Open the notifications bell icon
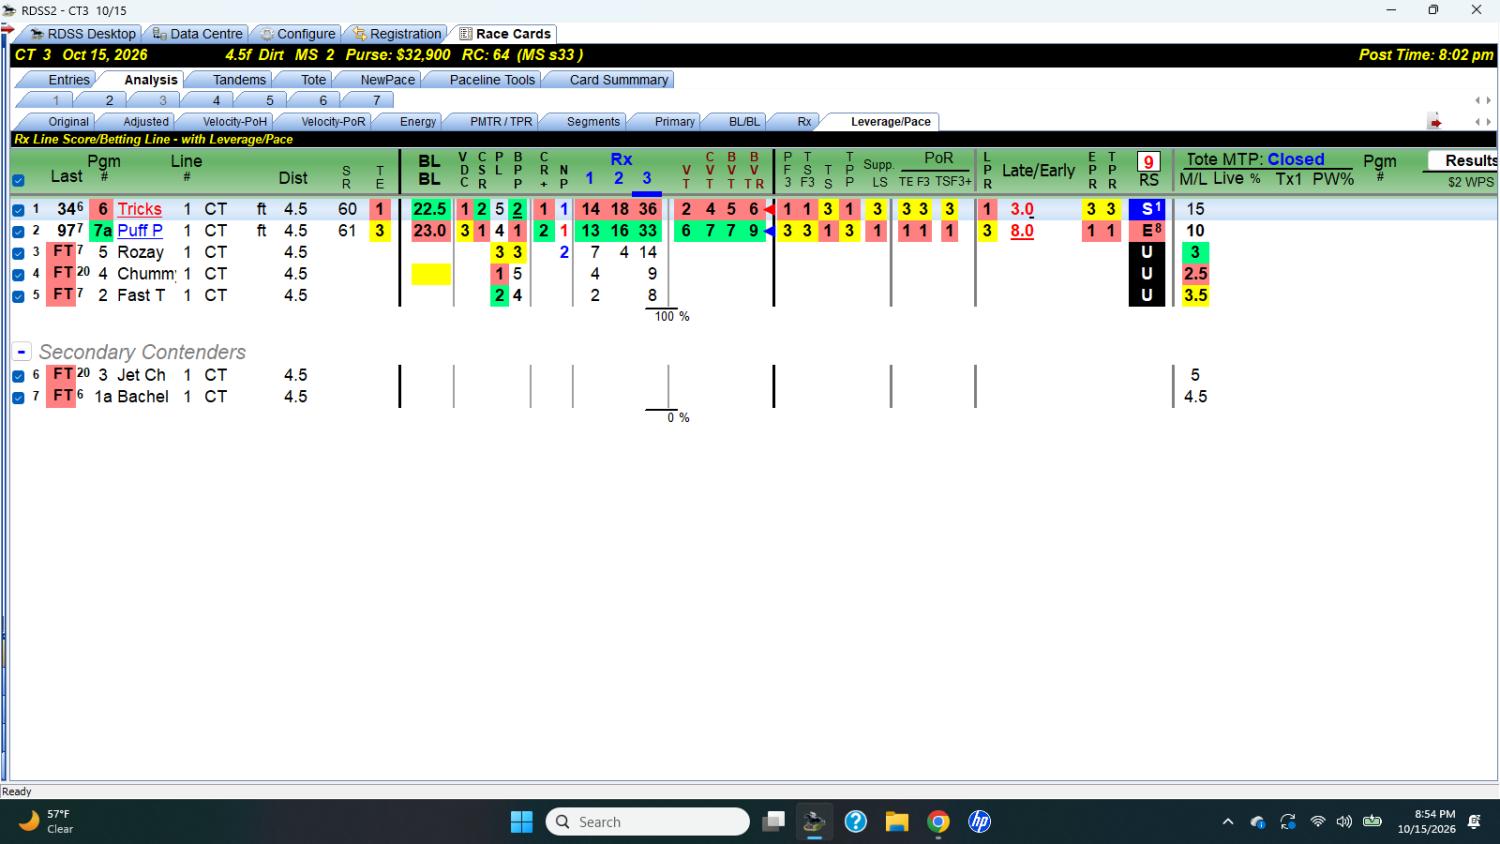 (1474, 822)
